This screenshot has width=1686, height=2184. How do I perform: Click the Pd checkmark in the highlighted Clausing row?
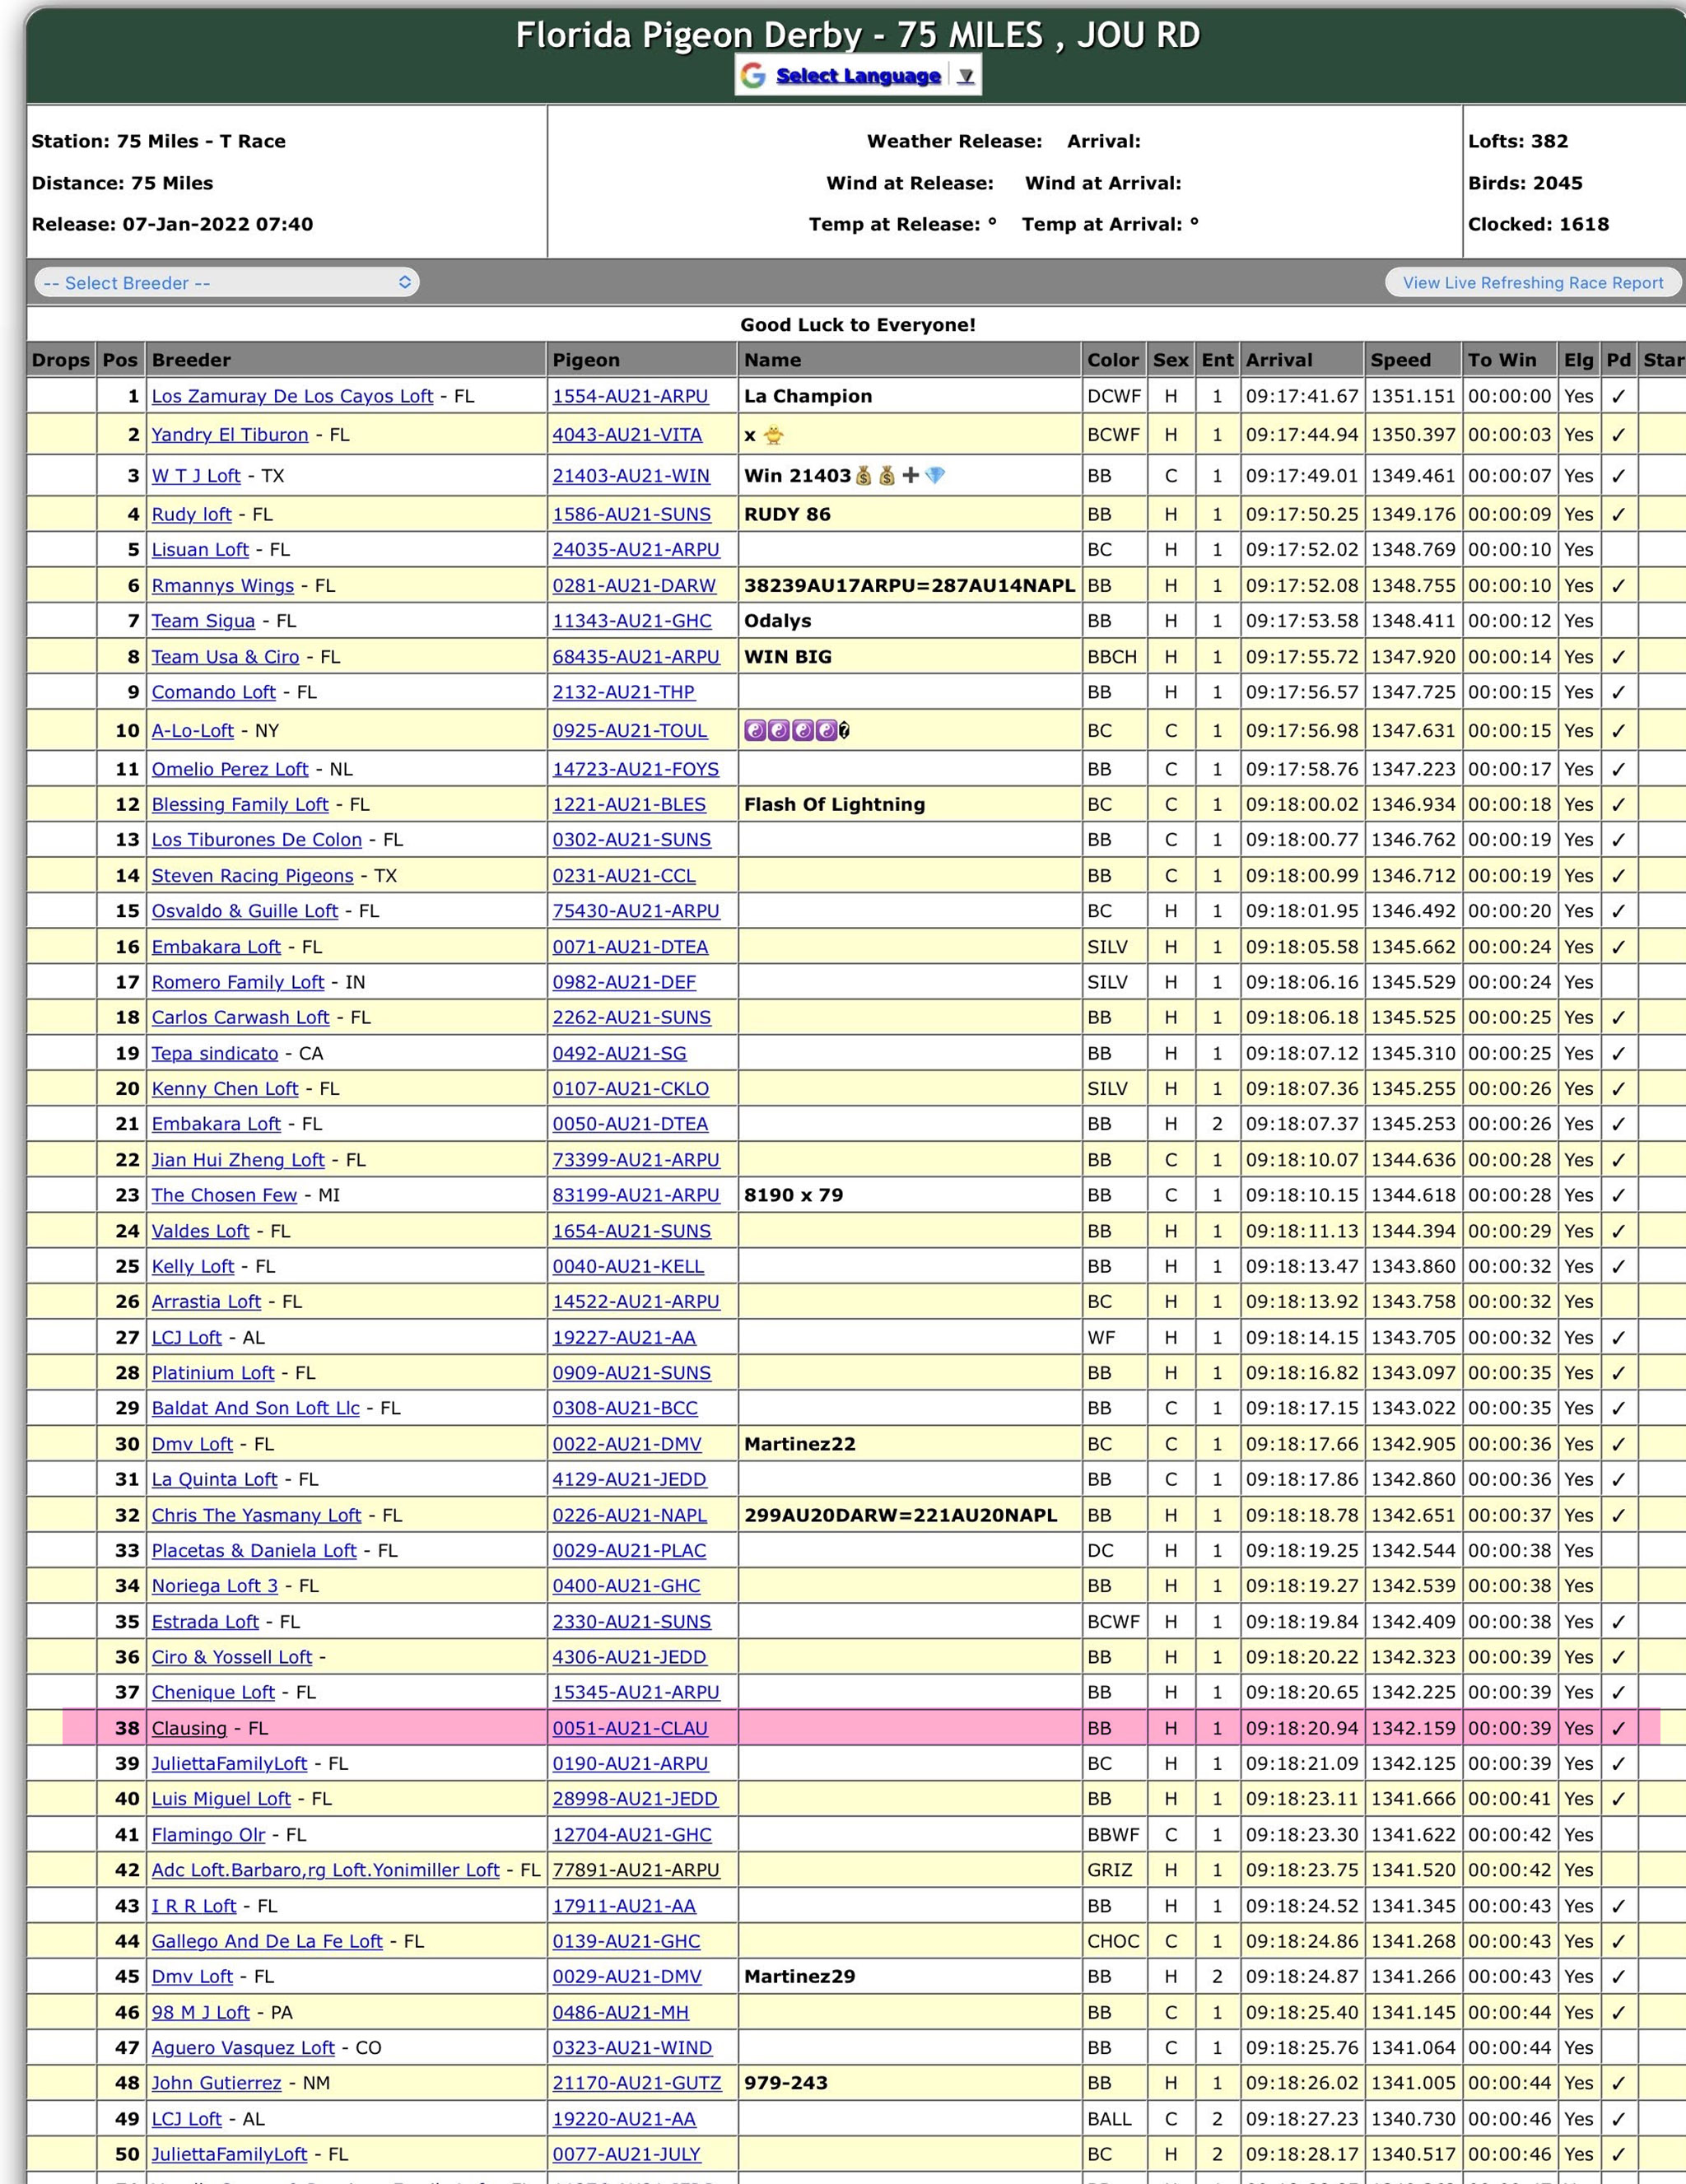pos(1618,1729)
